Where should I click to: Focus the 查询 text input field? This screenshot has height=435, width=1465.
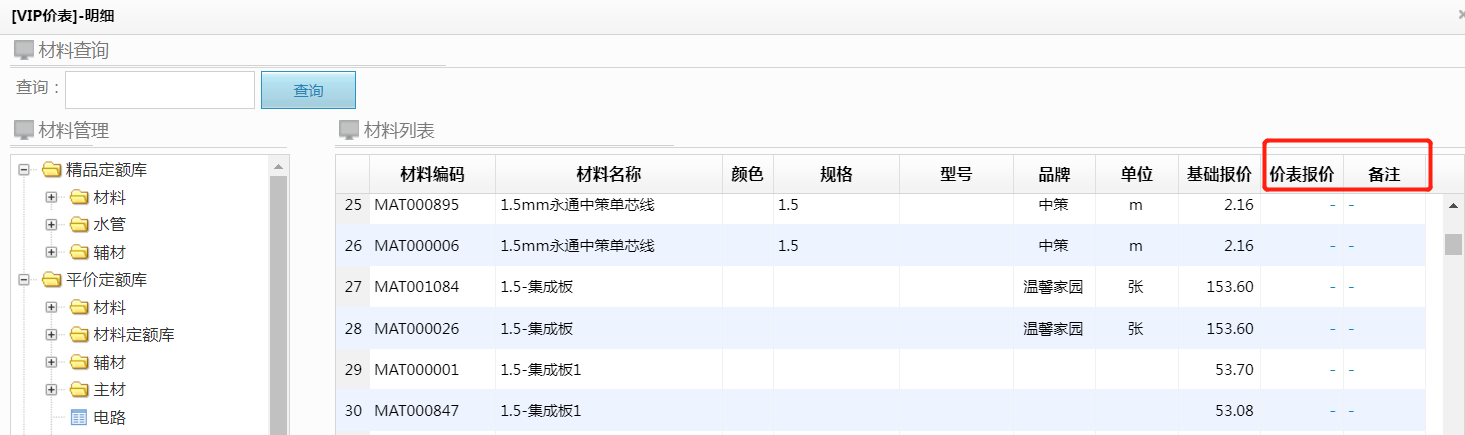click(160, 89)
